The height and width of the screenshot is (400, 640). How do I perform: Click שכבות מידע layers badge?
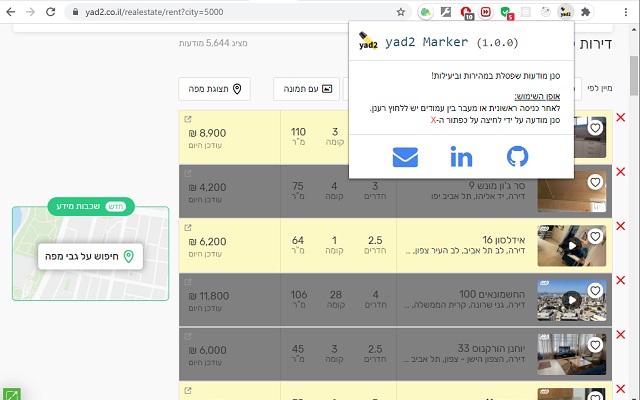tap(91, 207)
